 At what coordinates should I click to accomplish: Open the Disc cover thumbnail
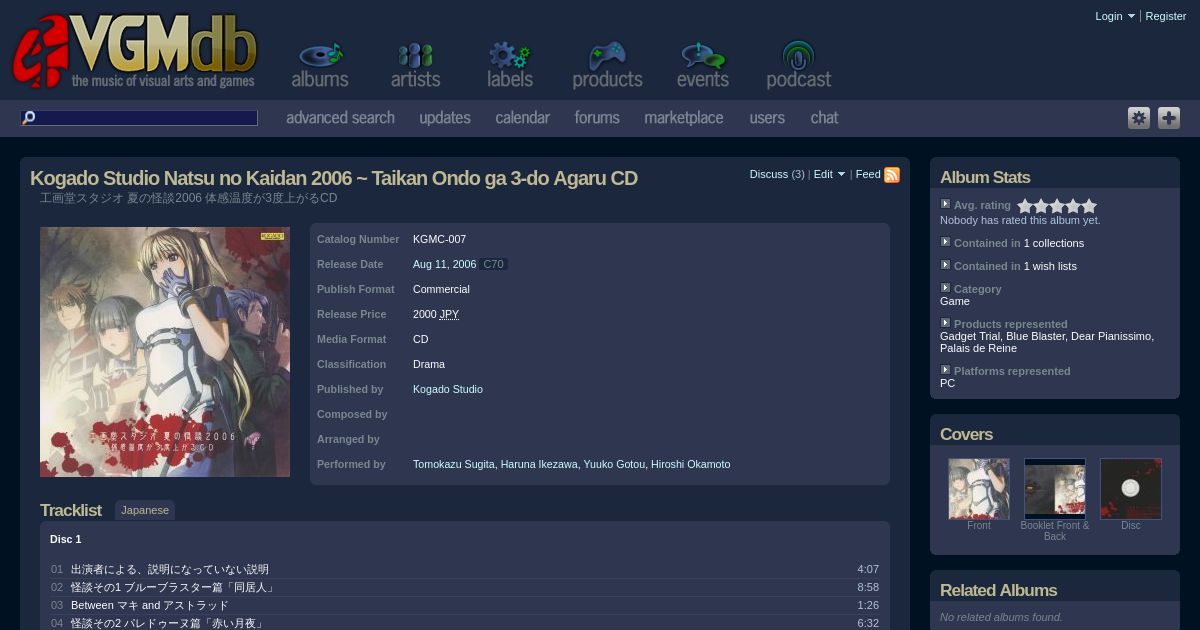point(1131,488)
